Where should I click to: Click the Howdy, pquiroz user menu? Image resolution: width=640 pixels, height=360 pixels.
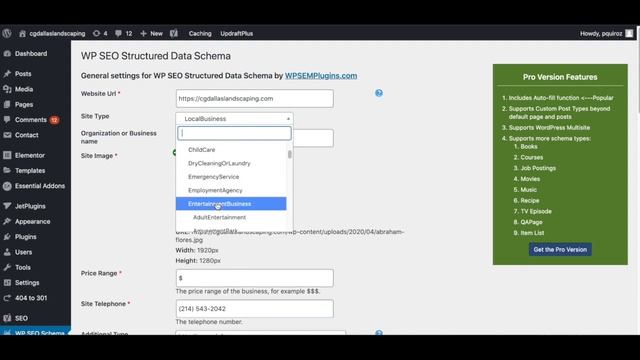(x=601, y=33)
